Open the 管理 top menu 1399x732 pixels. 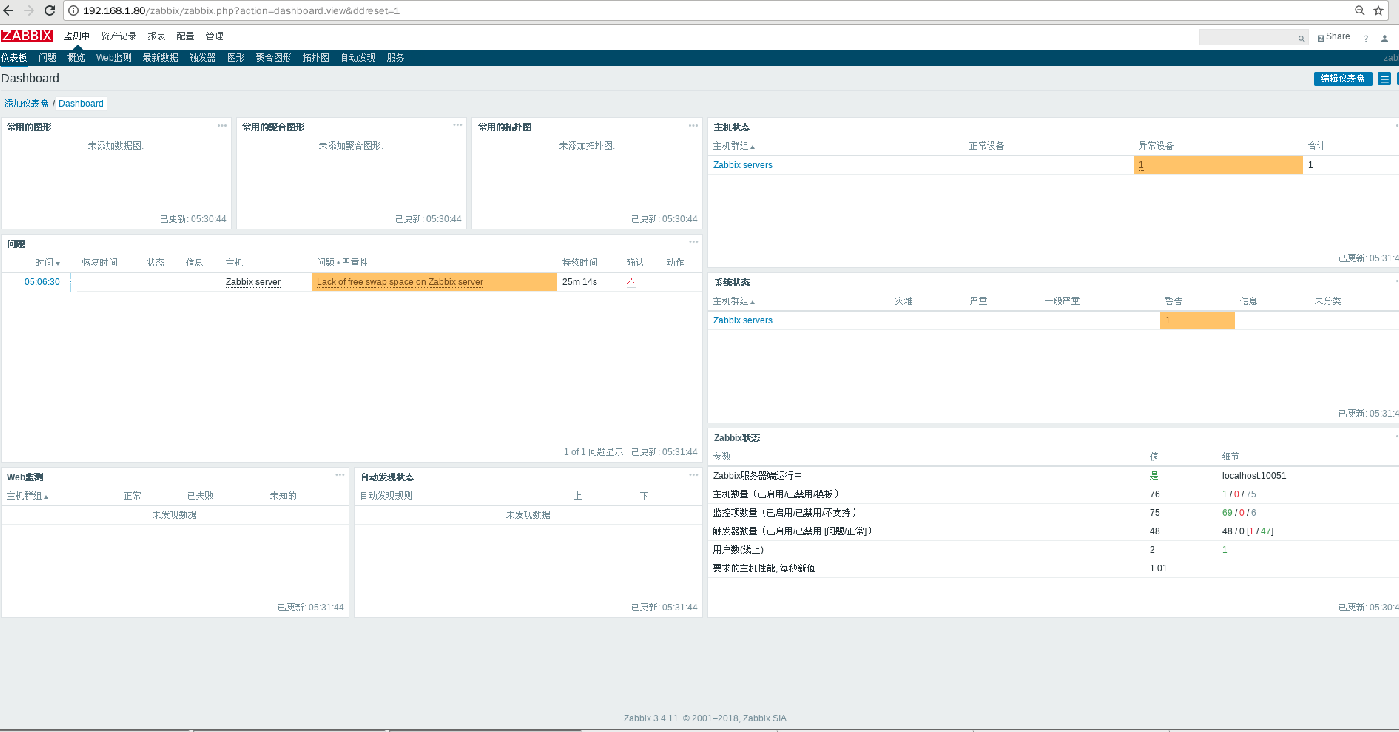pos(214,36)
